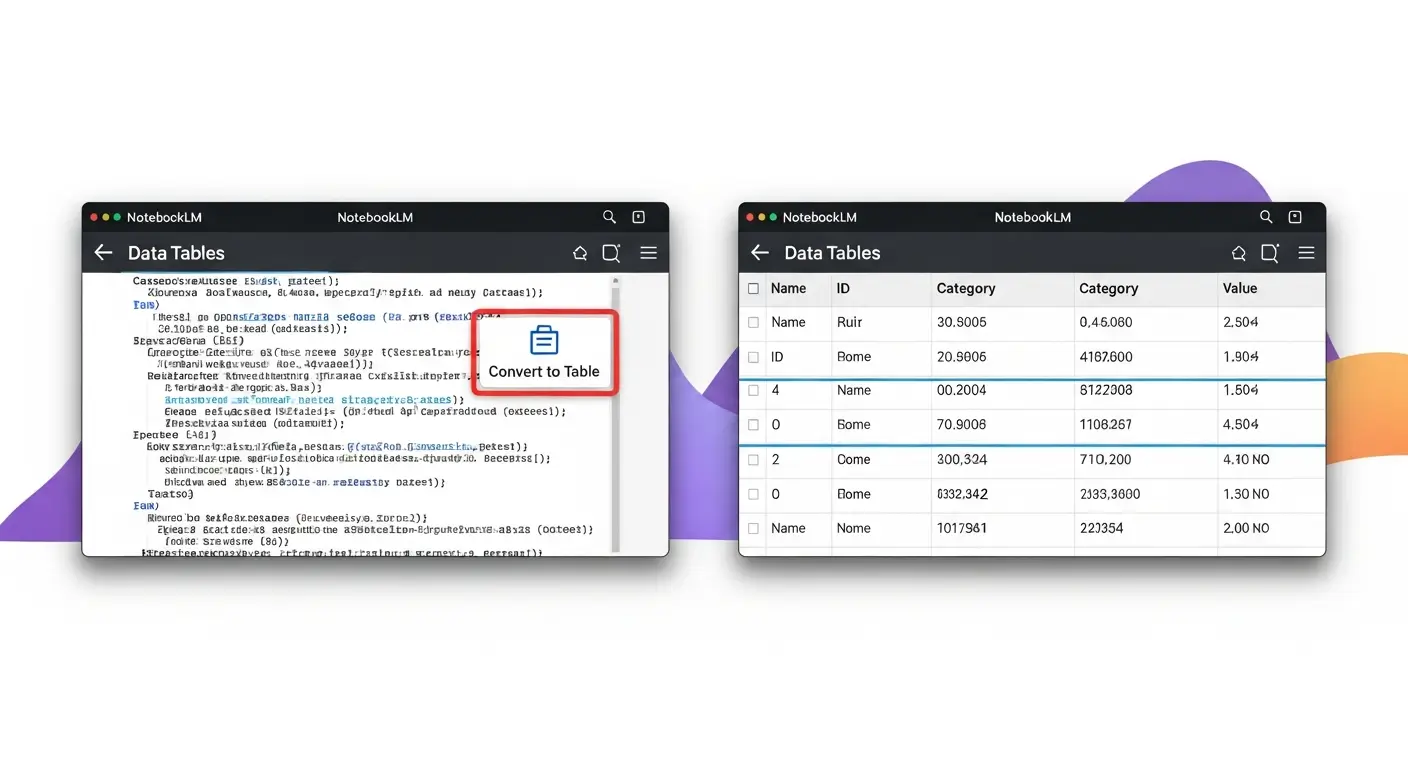
Task: Click the ID column header
Action: pyautogui.click(x=843, y=288)
